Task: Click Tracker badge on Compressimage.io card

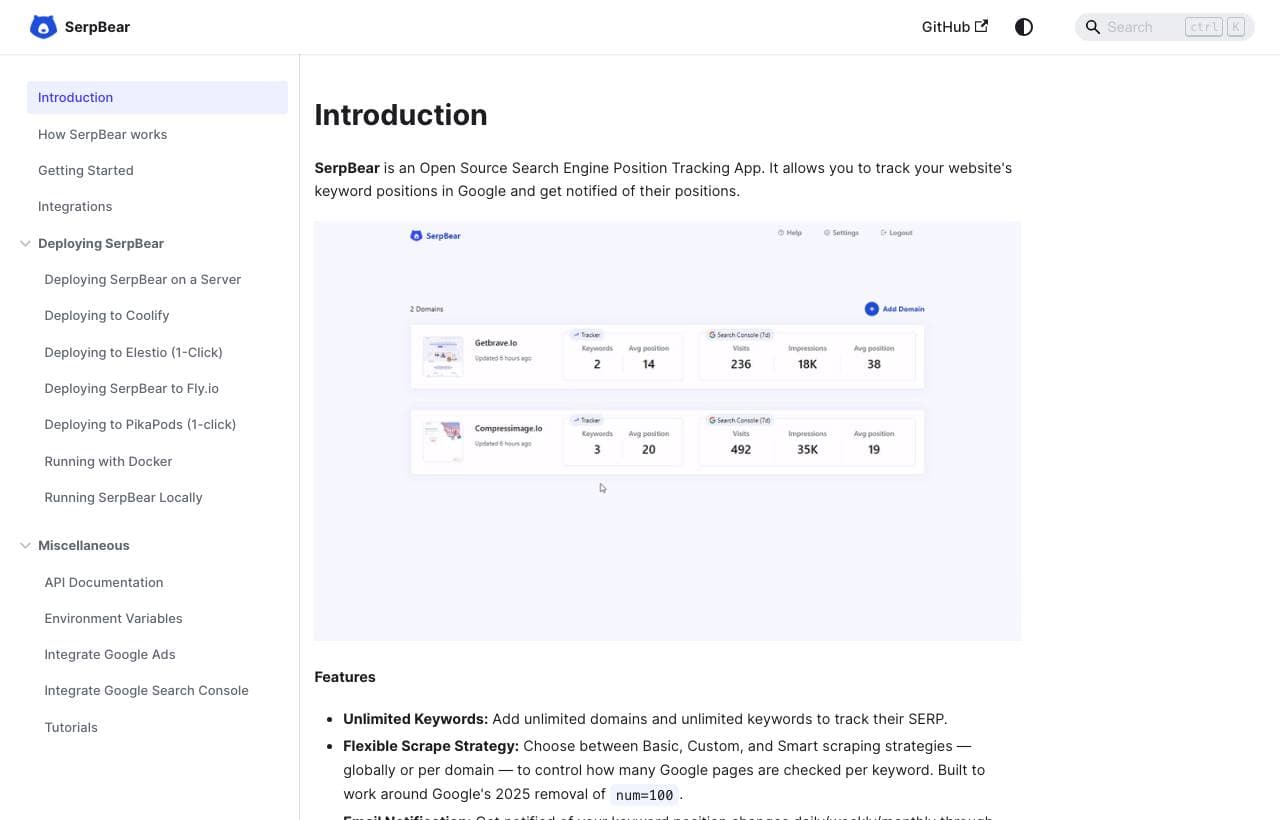Action: click(x=587, y=420)
